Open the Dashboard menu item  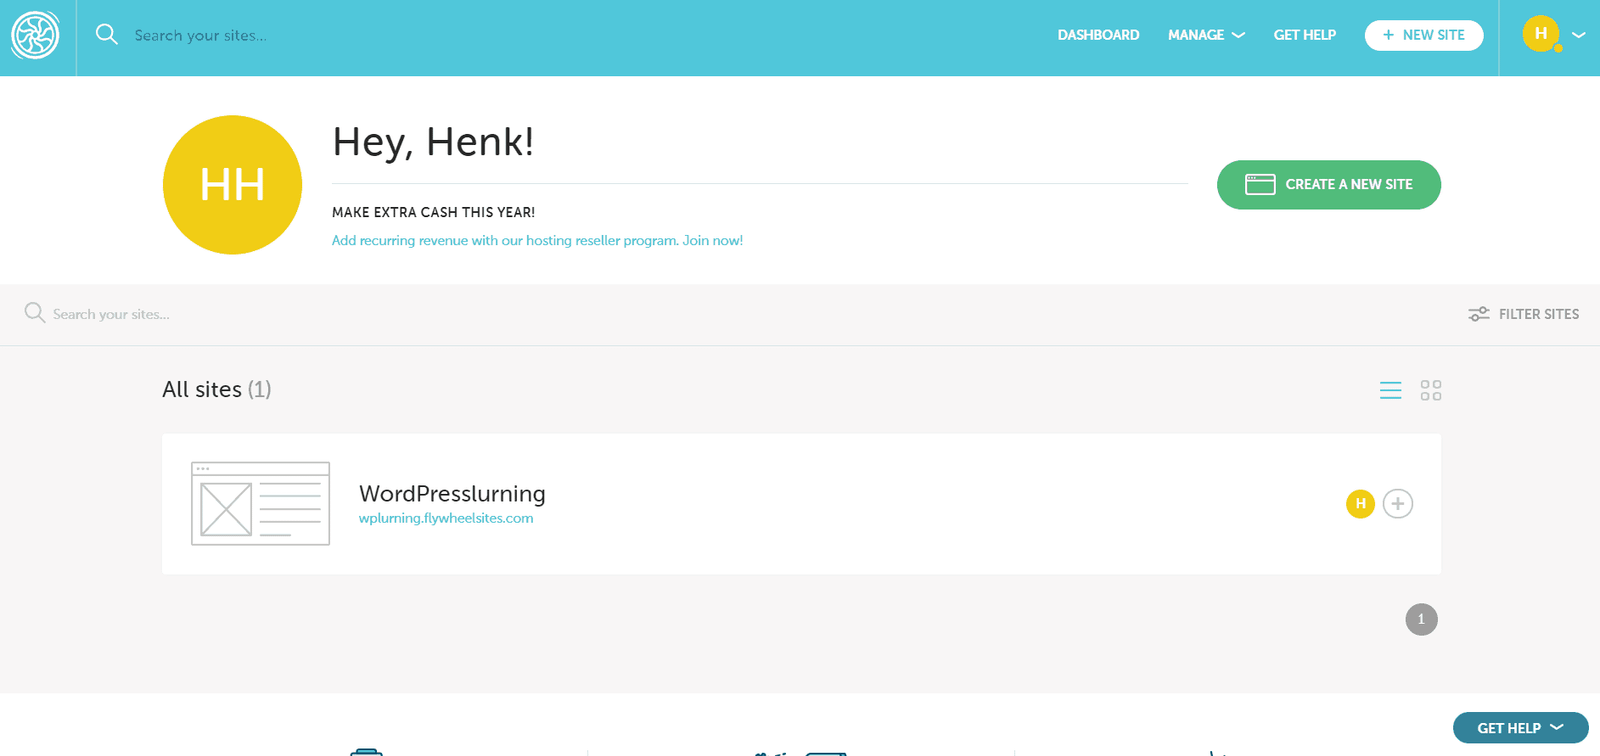point(1098,35)
